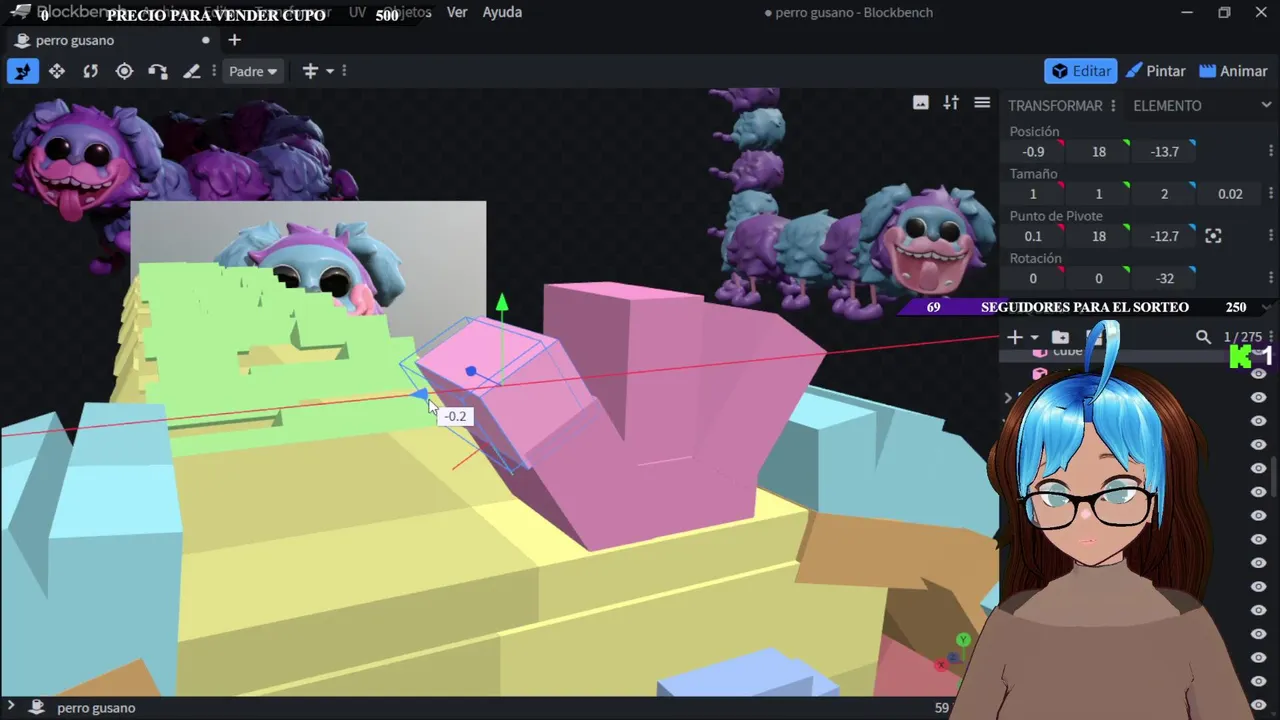Viewport: 1280px width, 720px height.
Task: Expand the status bar arrow at bottom left
Action: point(11,707)
